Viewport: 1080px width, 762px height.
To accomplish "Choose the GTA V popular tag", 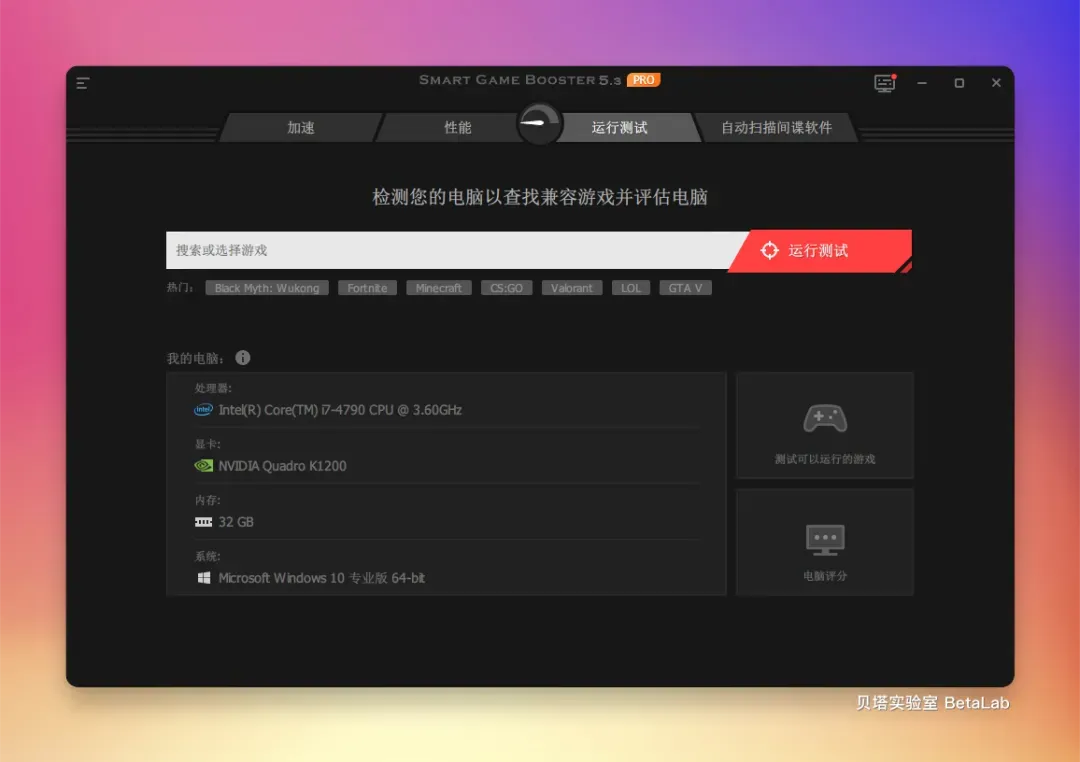I will [x=685, y=288].
